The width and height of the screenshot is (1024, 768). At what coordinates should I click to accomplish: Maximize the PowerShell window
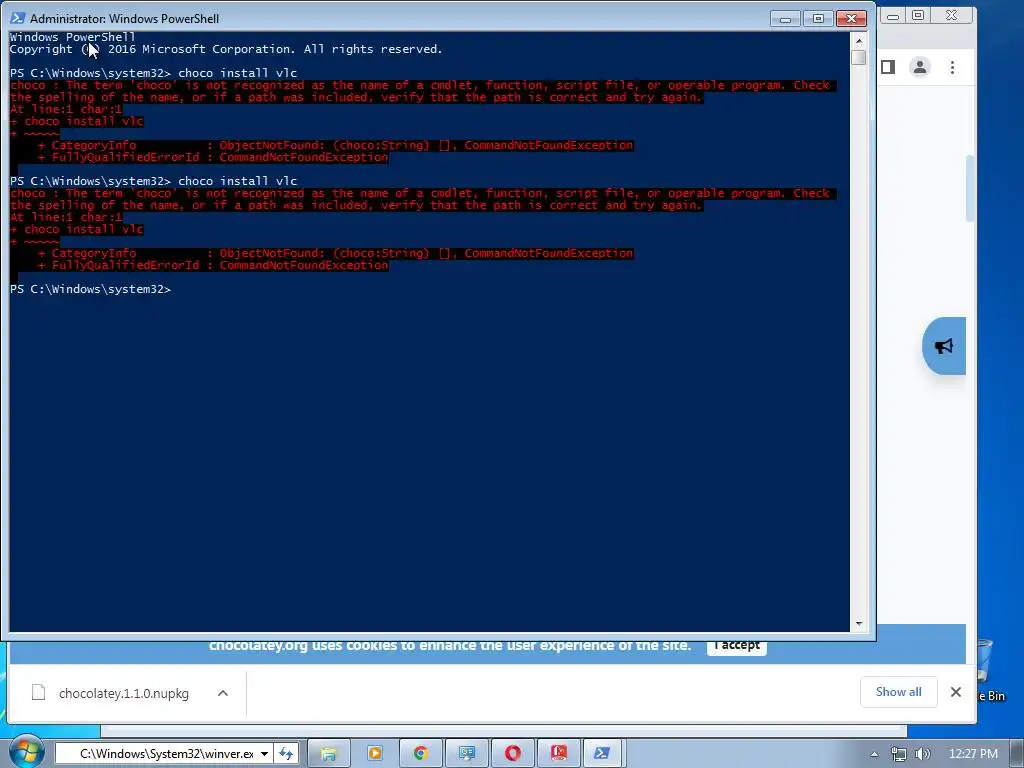click(x=818, y=18)
